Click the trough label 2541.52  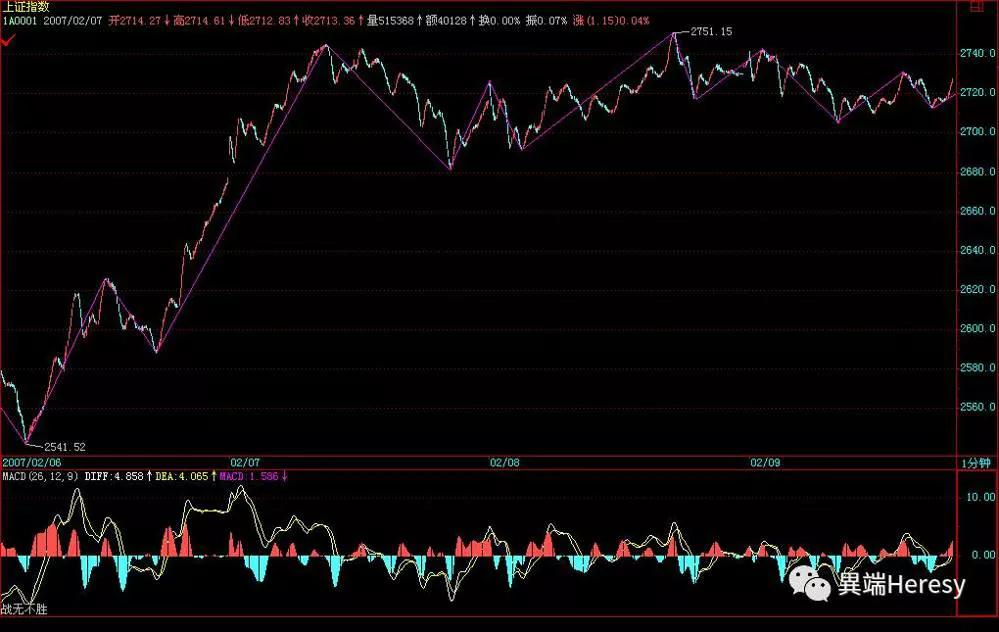click(x=64, y=447)
